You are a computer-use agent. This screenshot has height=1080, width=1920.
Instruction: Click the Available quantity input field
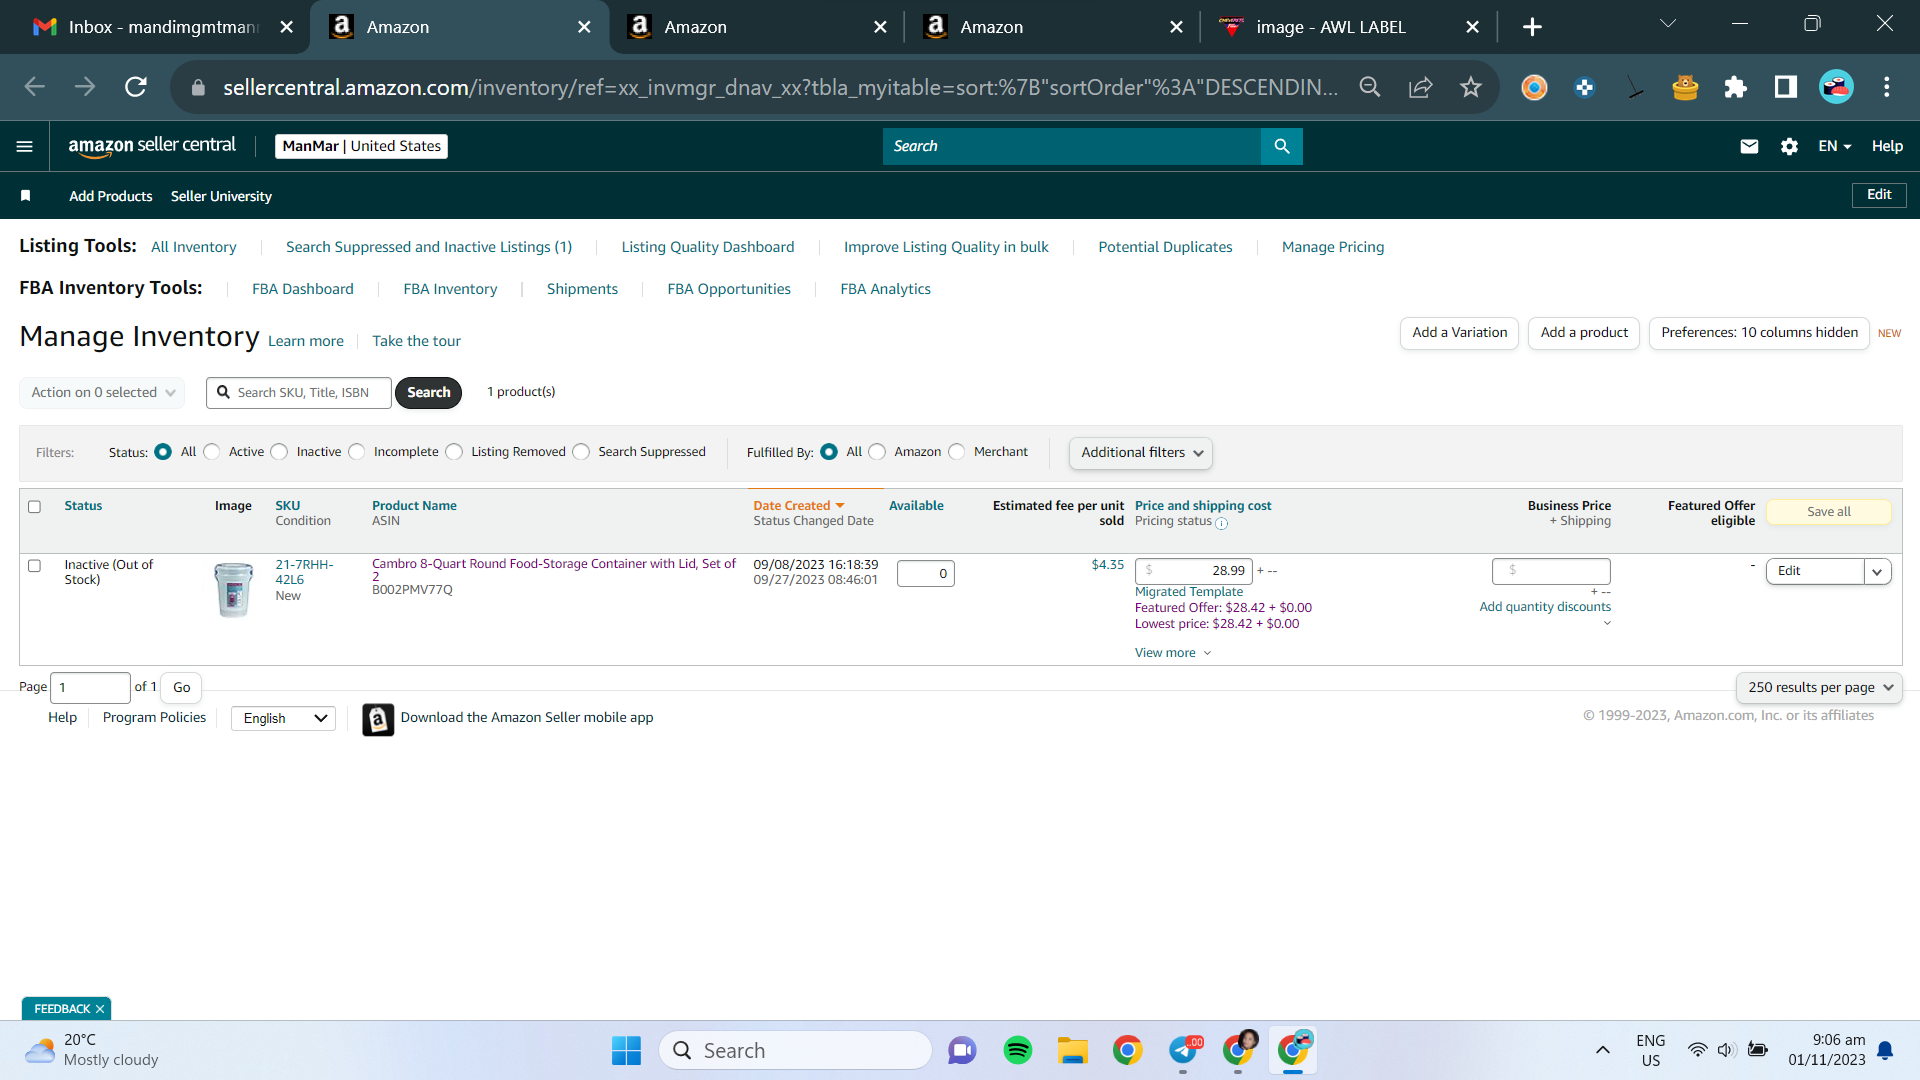click(x=925, y=574)
